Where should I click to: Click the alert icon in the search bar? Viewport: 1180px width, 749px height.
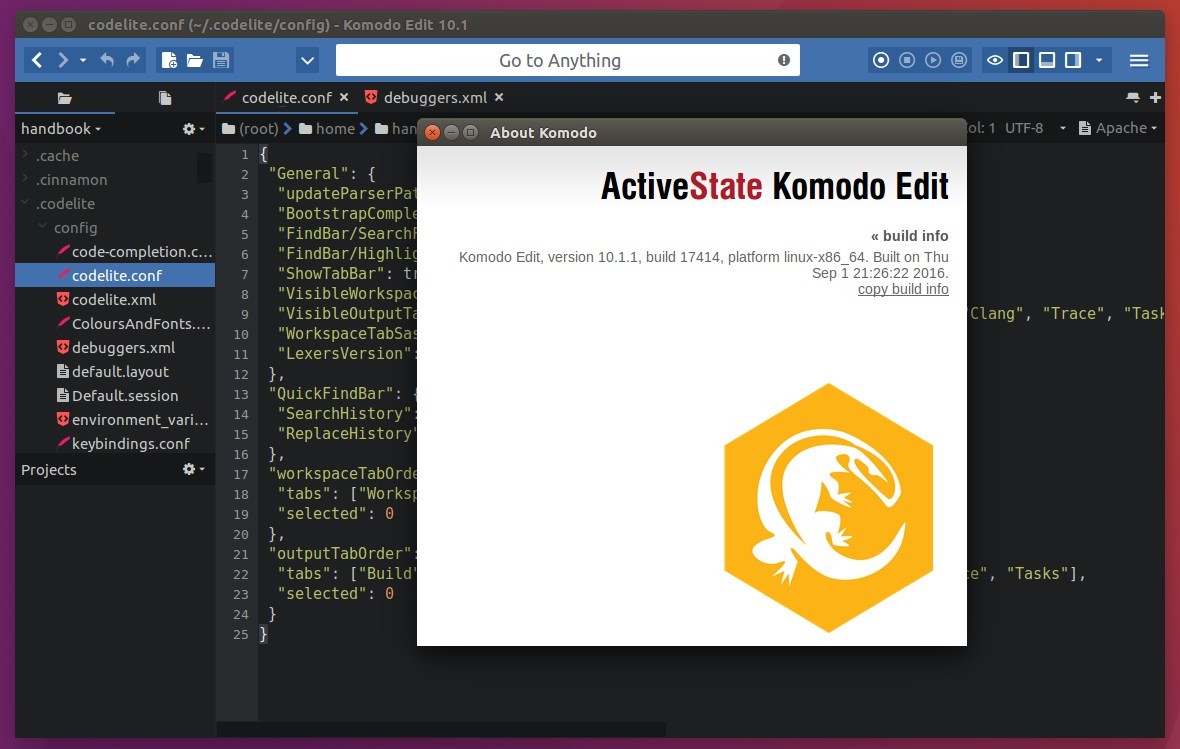pyautogui.click(x=783, y=60)
